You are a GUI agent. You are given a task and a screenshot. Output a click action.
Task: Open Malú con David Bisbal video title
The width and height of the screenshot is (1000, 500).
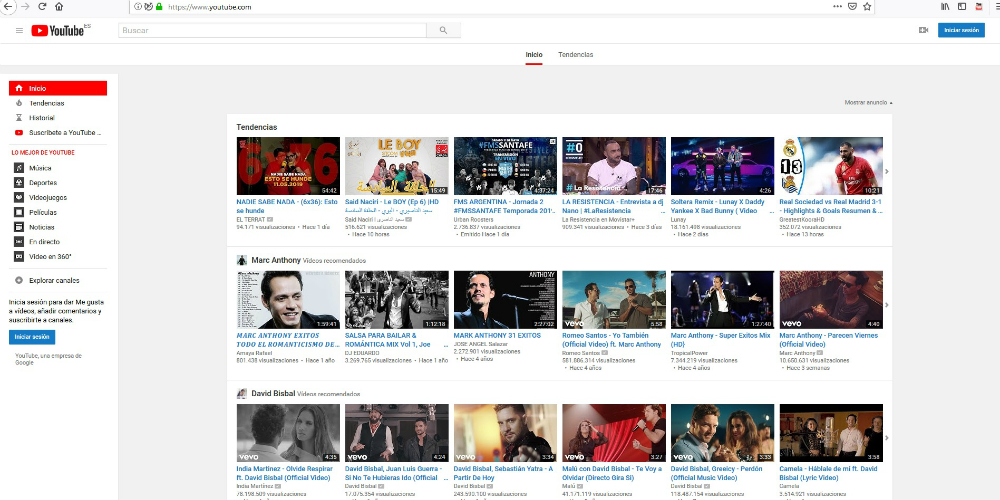tap(612, 473)
